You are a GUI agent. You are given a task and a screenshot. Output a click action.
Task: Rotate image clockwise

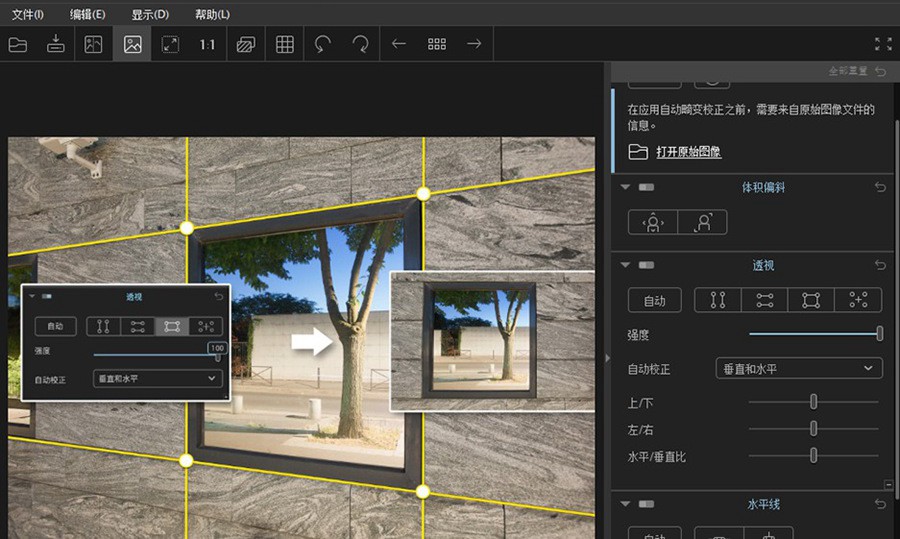click(360, 44)
